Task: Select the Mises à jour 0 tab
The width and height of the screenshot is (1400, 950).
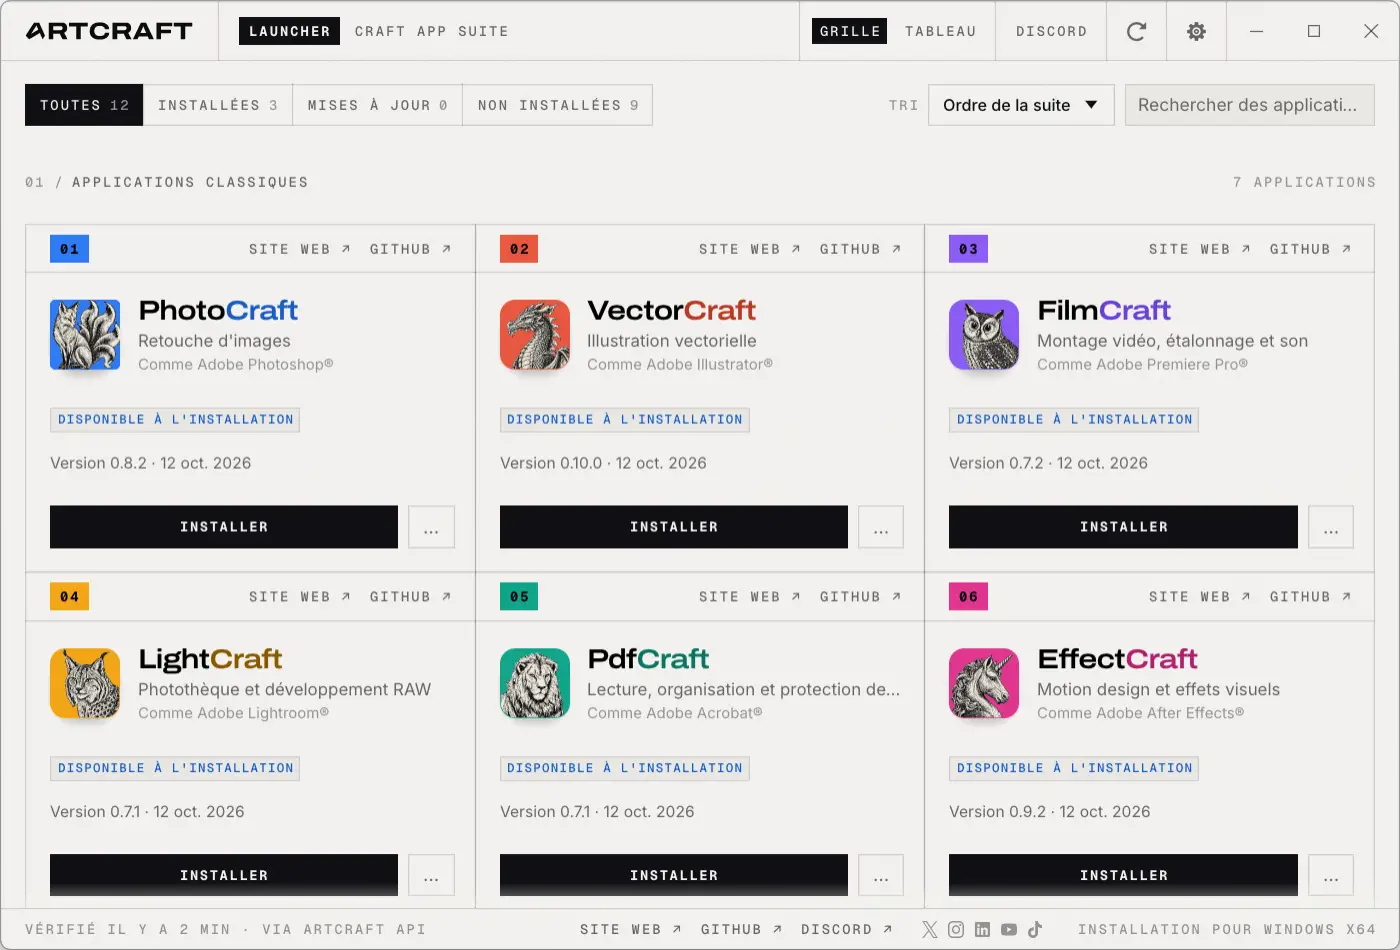Action: (x=378, y=105)
